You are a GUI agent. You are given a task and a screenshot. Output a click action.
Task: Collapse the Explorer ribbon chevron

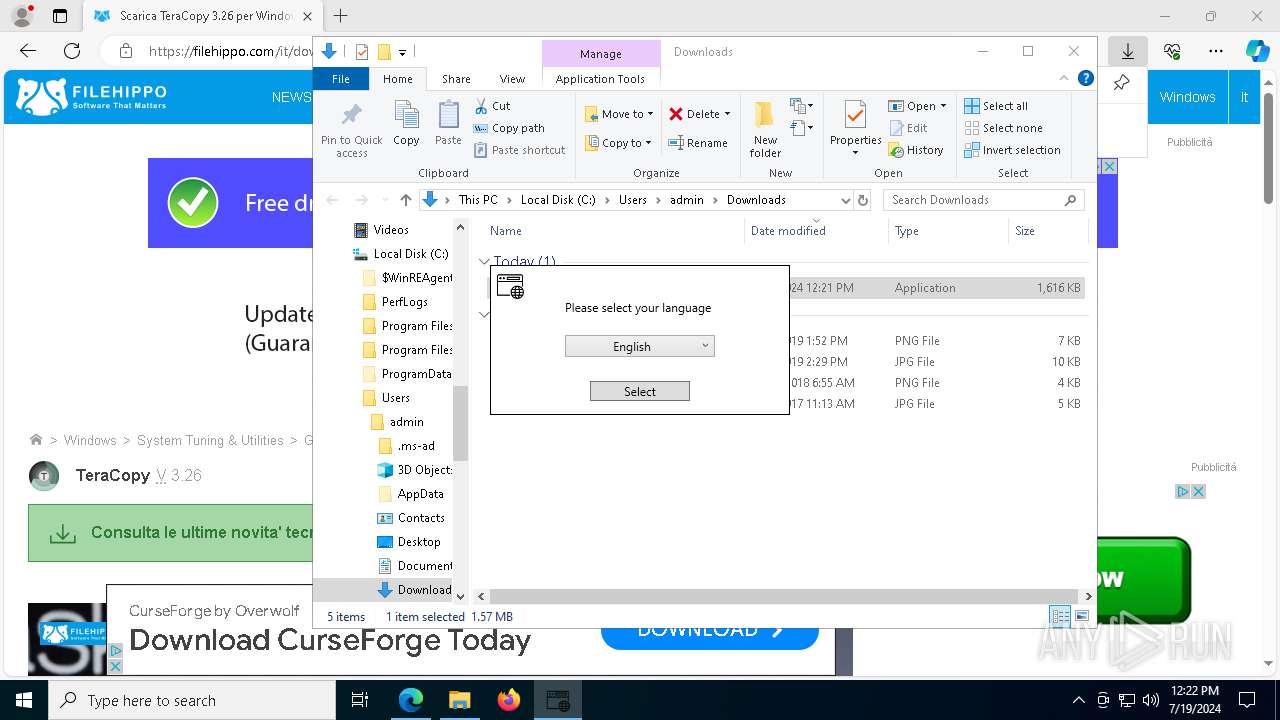coord(1064,78)
